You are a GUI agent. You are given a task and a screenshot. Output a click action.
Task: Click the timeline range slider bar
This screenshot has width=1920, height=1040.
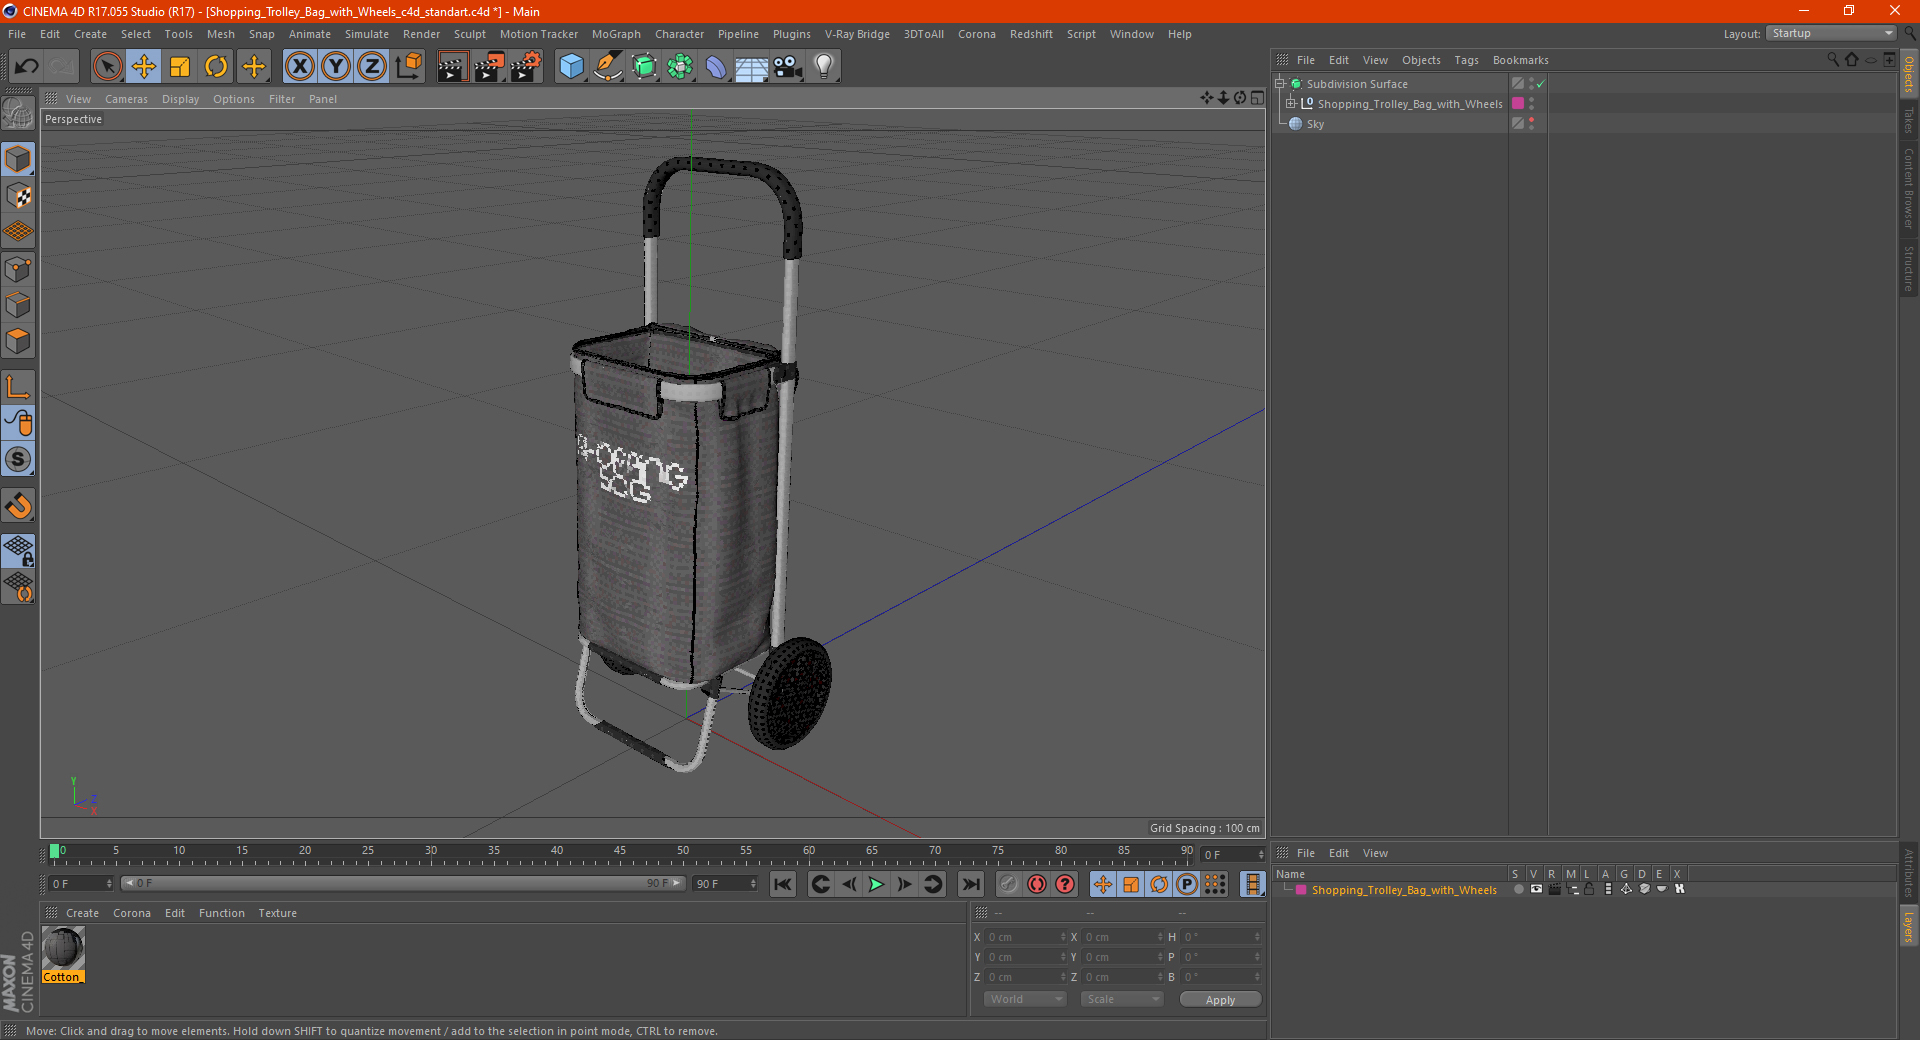[x=403, y=883]
